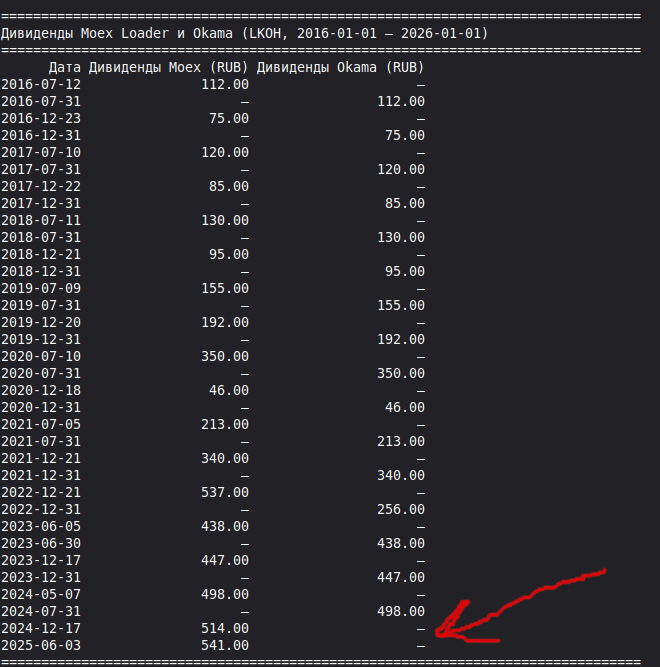The image size is (660, 667).
Task: Select the Moex value 46.00
Action: pos(230,390)
